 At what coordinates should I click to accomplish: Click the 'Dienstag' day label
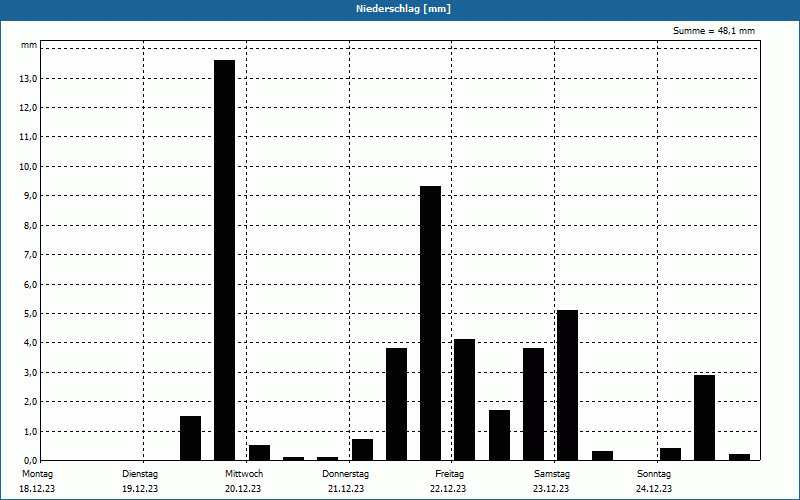coord(140,474)
